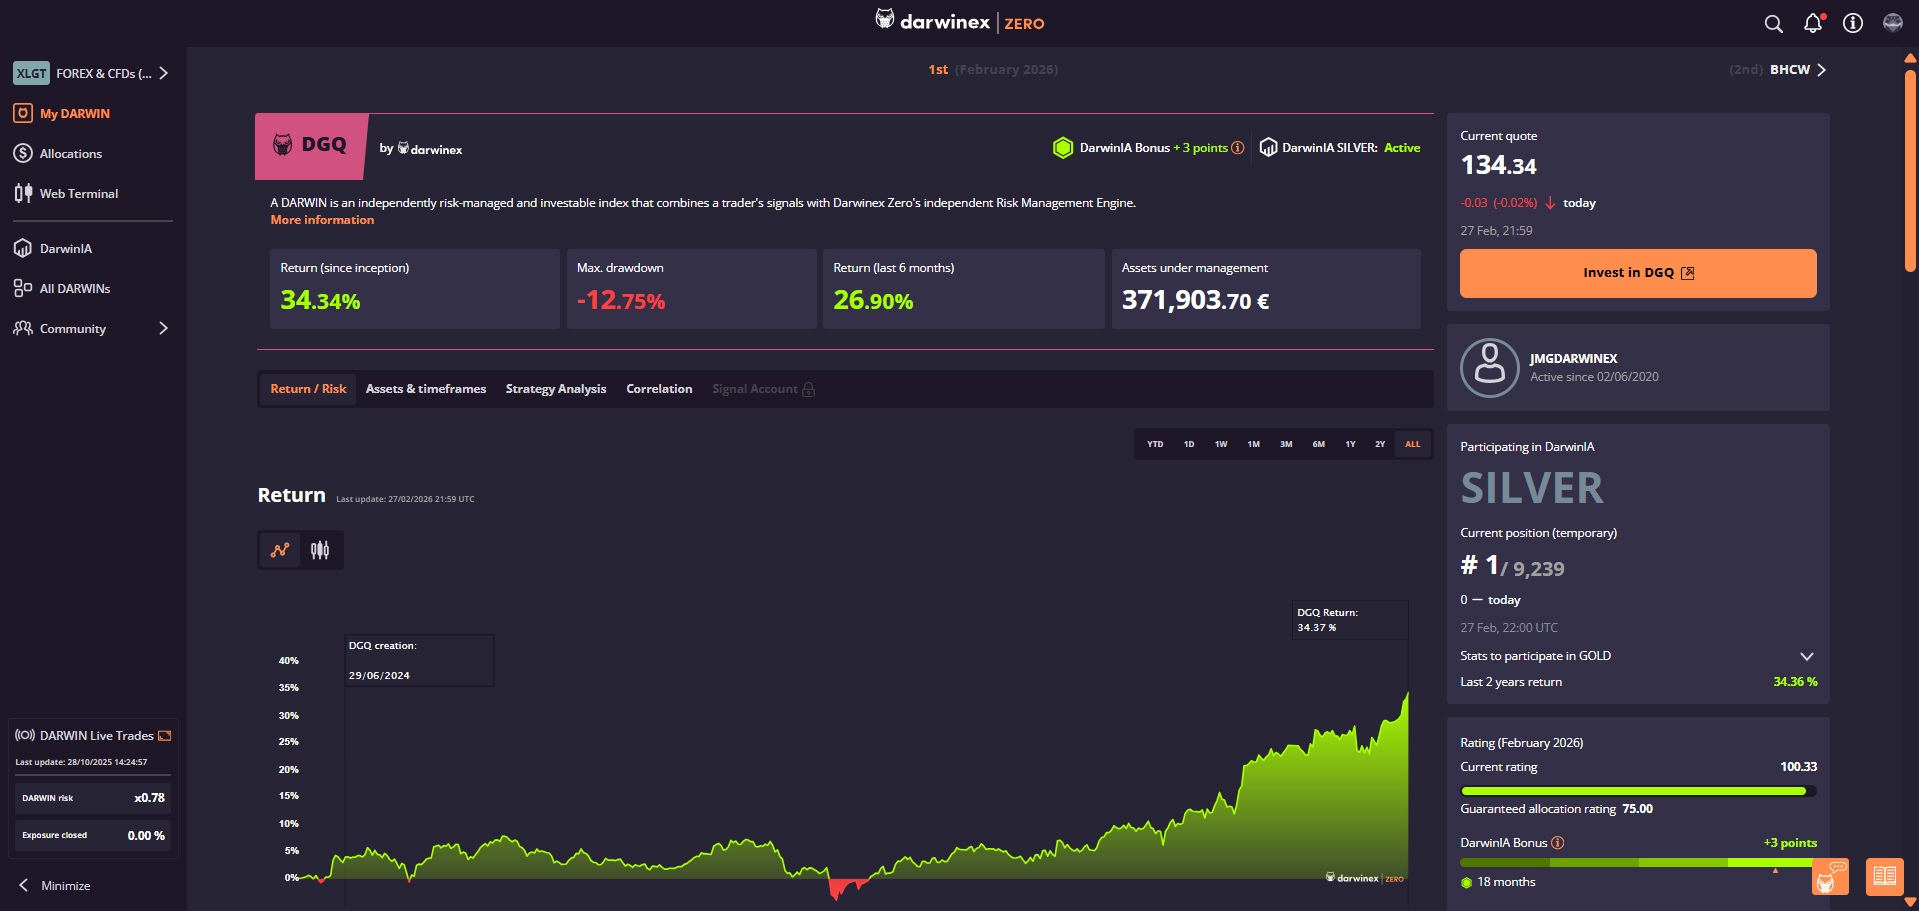Open the notifications bell
1919x911 pixels.
[x=1813, y=23]
